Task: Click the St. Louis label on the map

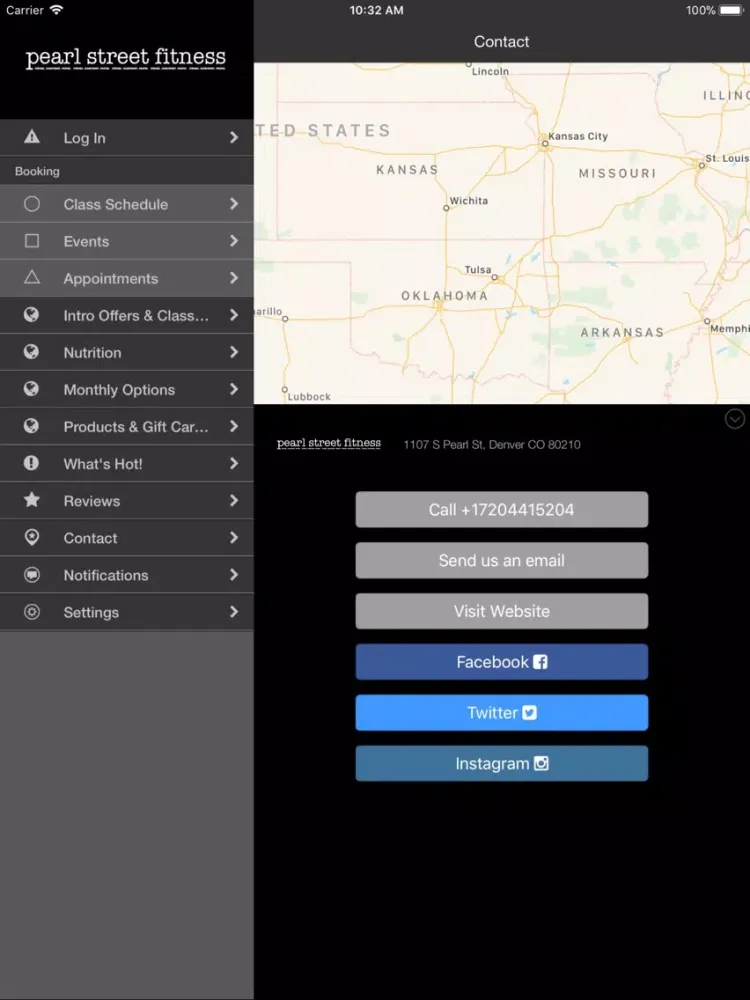Action: (726, 158)
